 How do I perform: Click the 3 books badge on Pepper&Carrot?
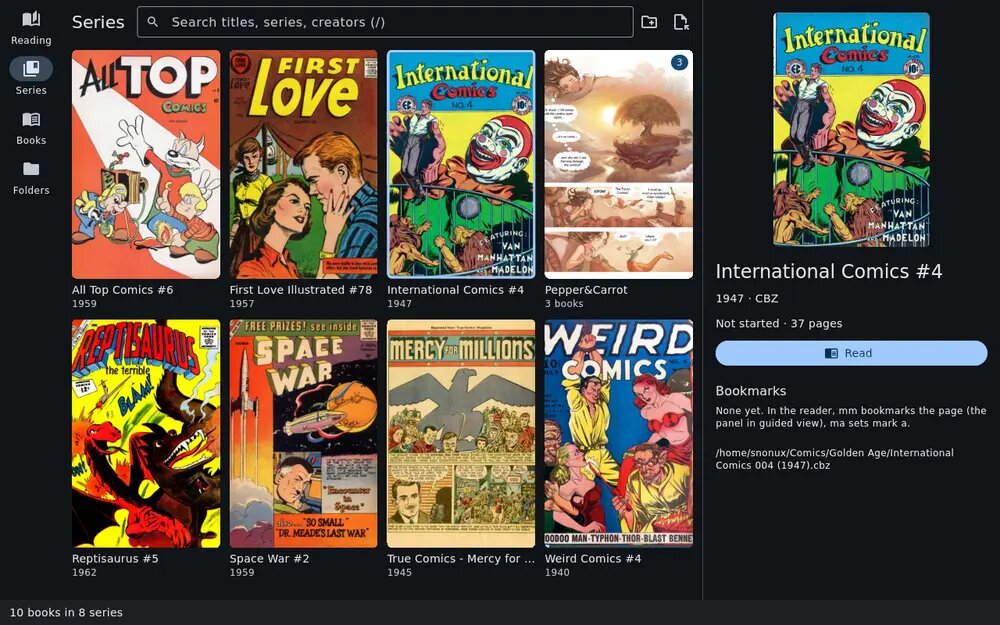679,62
